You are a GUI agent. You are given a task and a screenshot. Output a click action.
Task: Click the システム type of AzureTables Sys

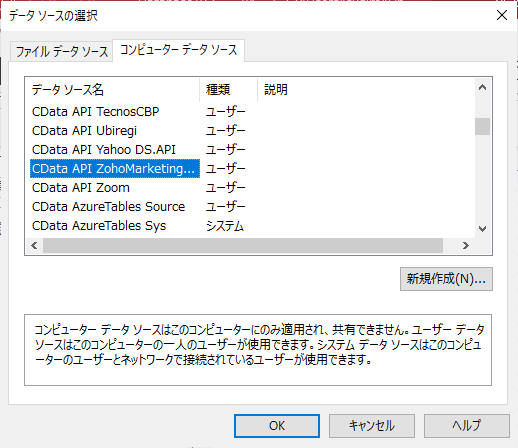click(225, 226)
